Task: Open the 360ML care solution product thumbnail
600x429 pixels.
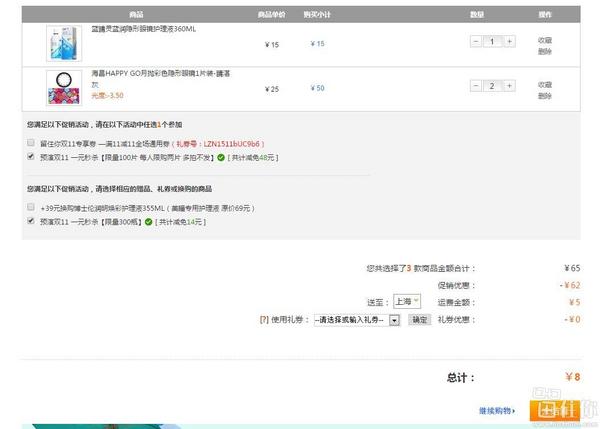Action: (64, 43)
